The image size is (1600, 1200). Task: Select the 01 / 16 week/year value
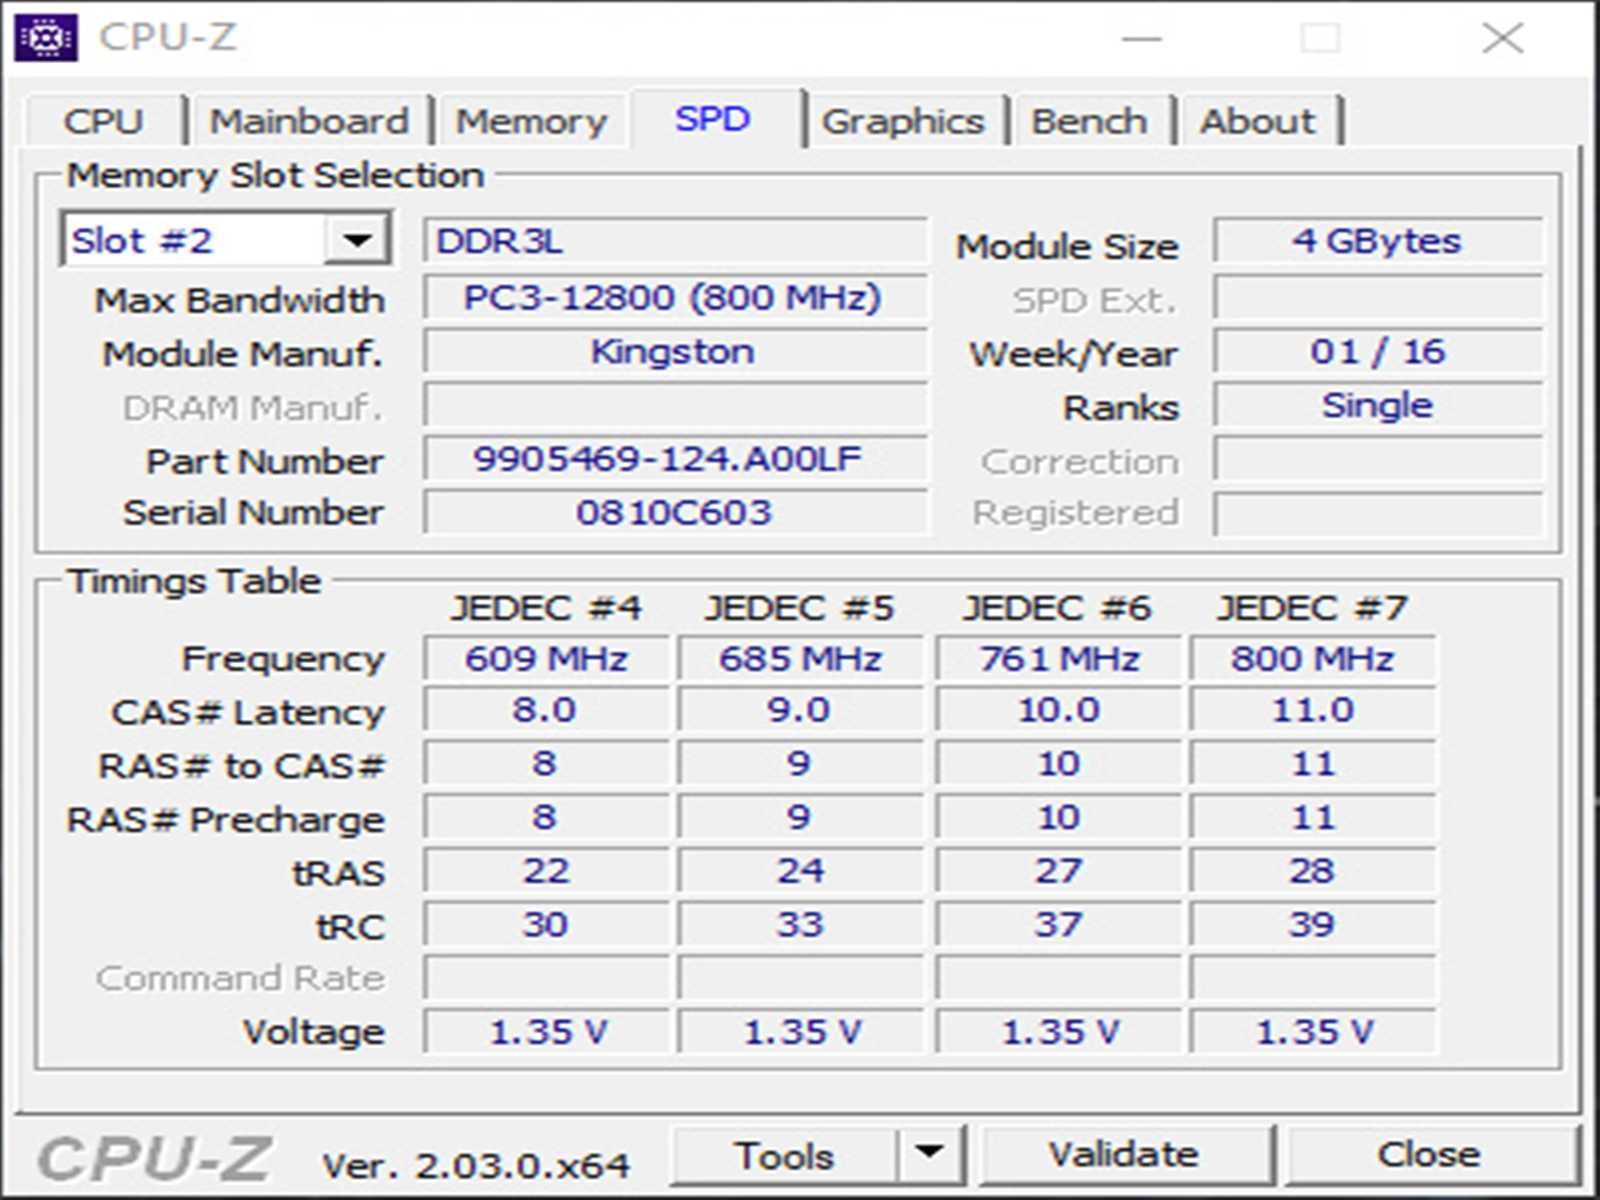(1378, 352)
